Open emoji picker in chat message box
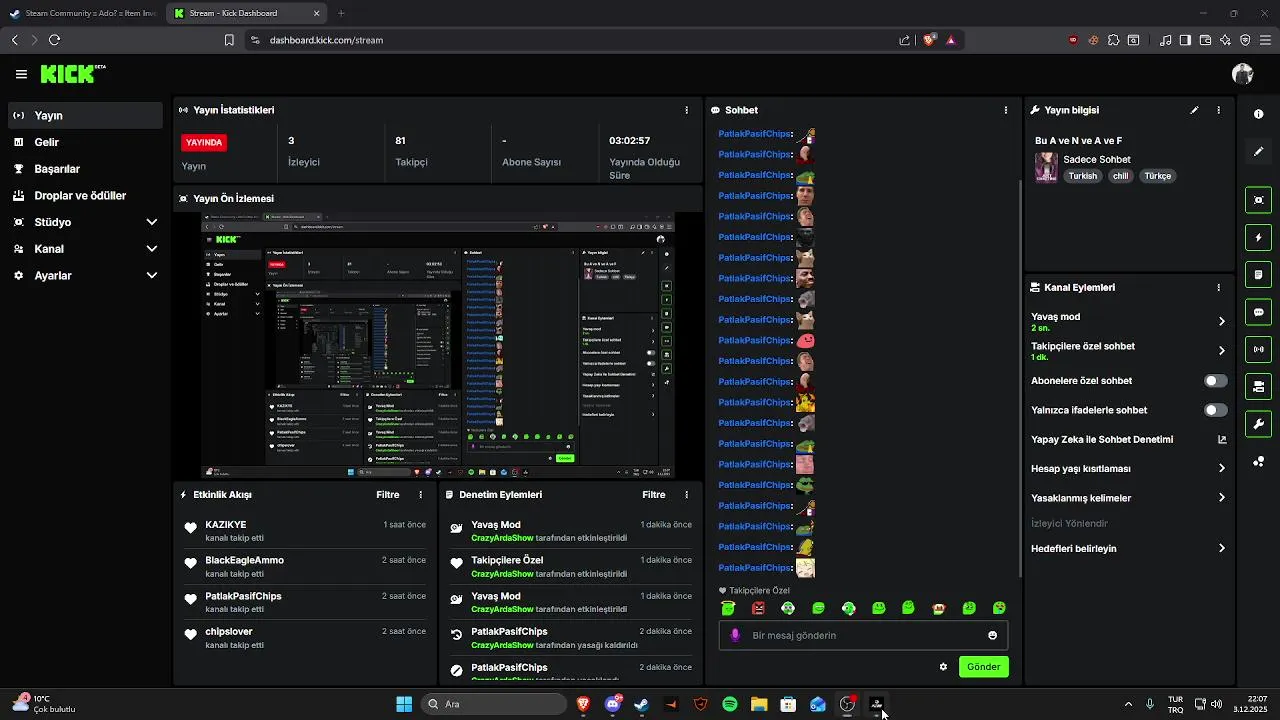Viewport: 1280px width, 720px height. pyautogui.click(x=992, y=635)
